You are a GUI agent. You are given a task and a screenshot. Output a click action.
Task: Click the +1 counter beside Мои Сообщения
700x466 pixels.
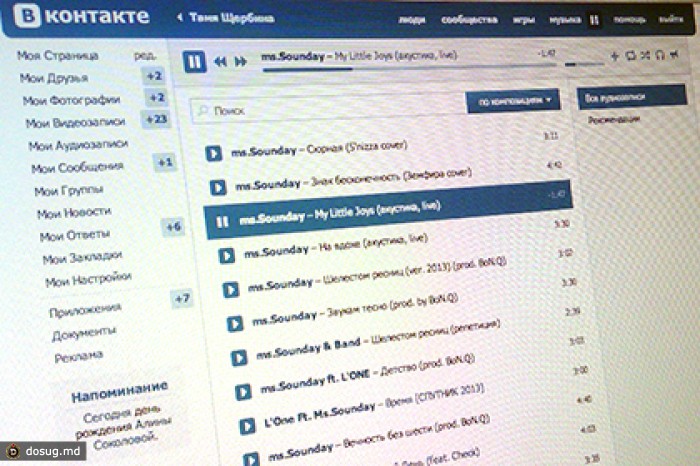pyautogui.click(x=165, y=162)
